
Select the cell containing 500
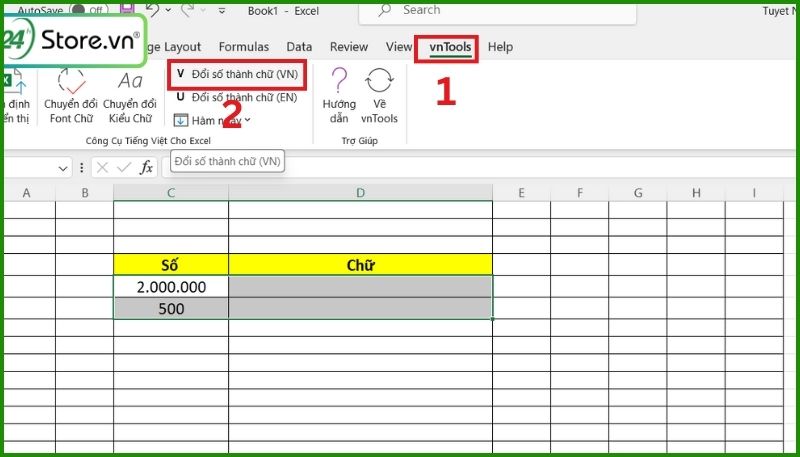171,309
